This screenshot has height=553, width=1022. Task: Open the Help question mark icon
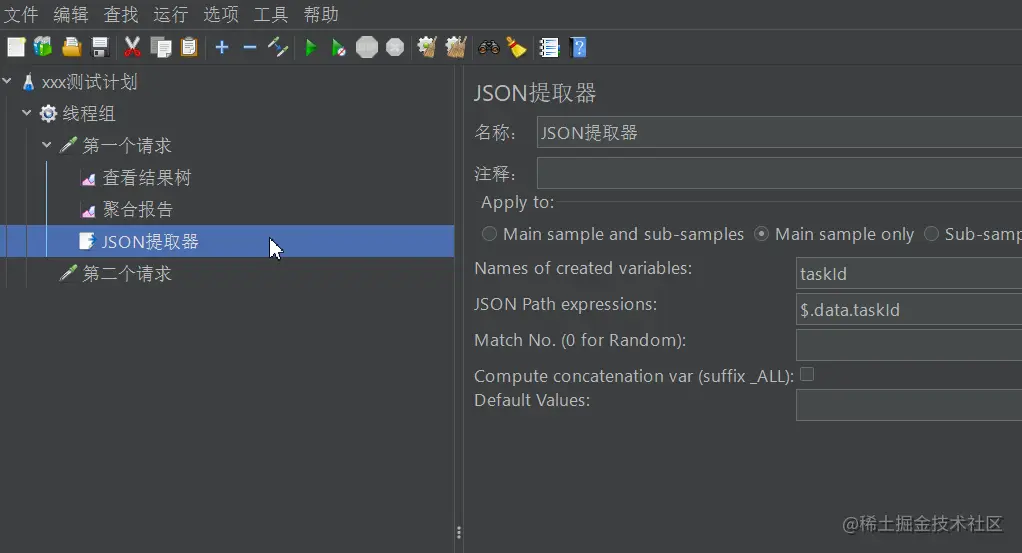point(577,47)
